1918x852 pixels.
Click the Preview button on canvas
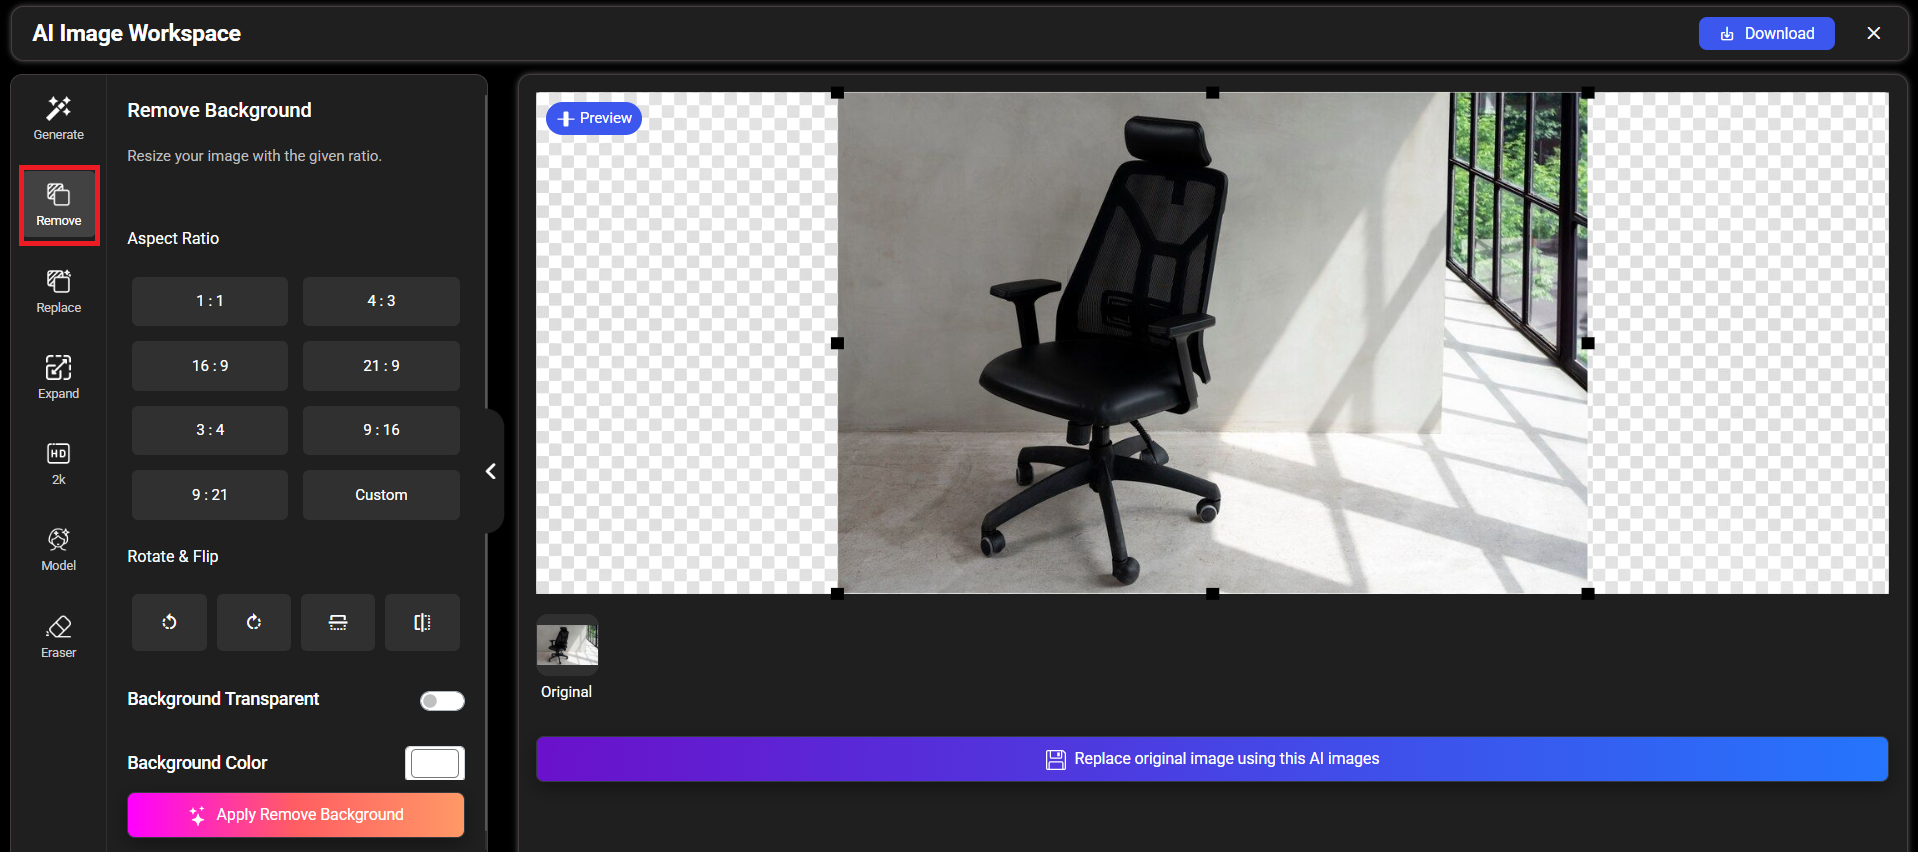594,118
